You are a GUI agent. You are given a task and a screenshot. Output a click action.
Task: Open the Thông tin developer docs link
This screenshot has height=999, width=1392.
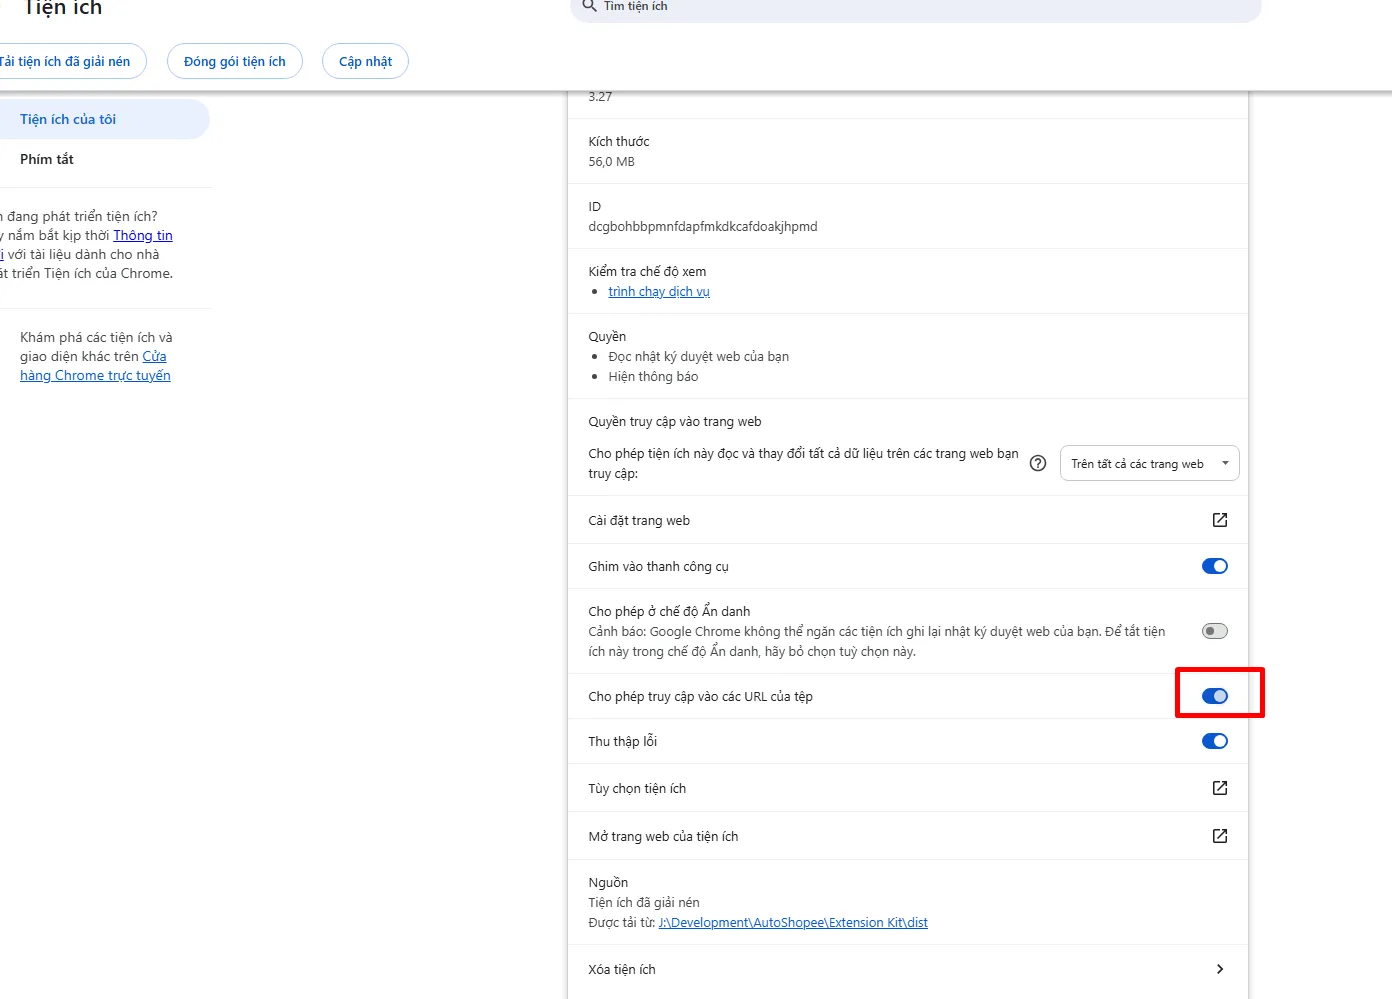[142, 235]
